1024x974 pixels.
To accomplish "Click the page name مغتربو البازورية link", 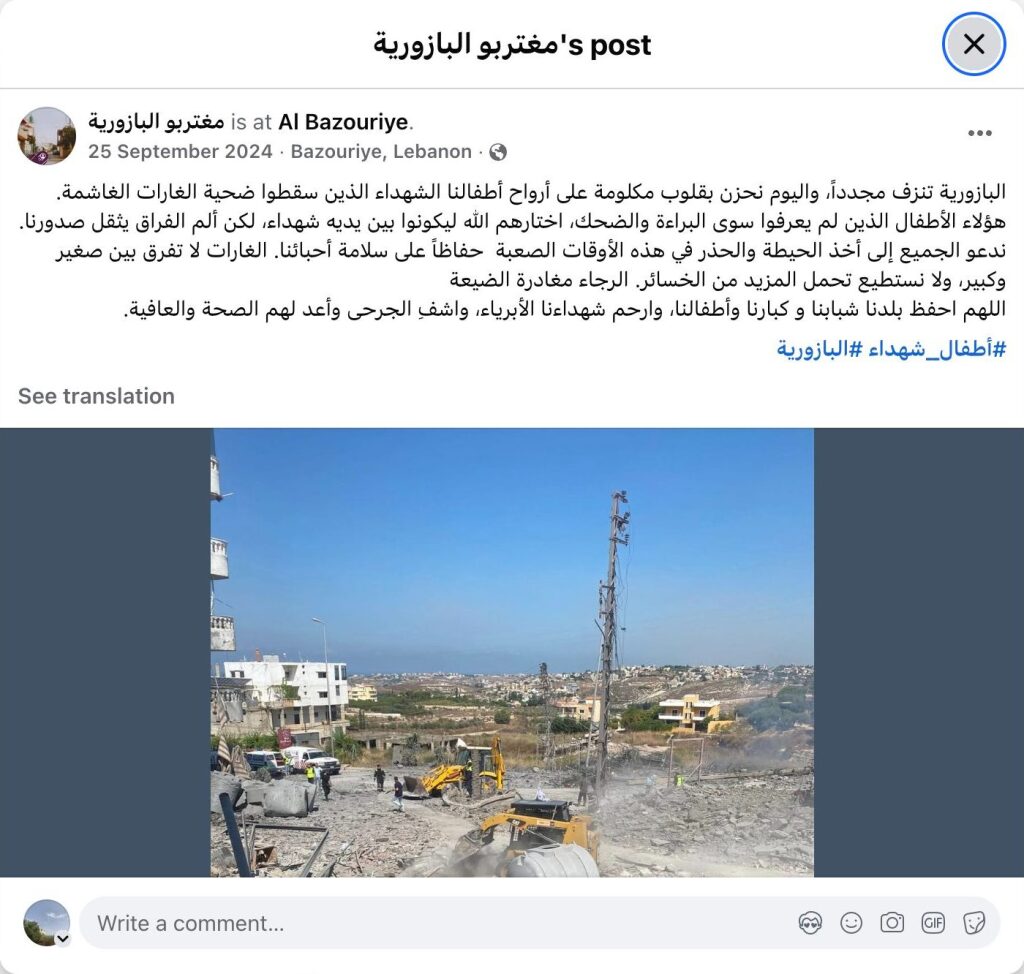I will (156, 122).
